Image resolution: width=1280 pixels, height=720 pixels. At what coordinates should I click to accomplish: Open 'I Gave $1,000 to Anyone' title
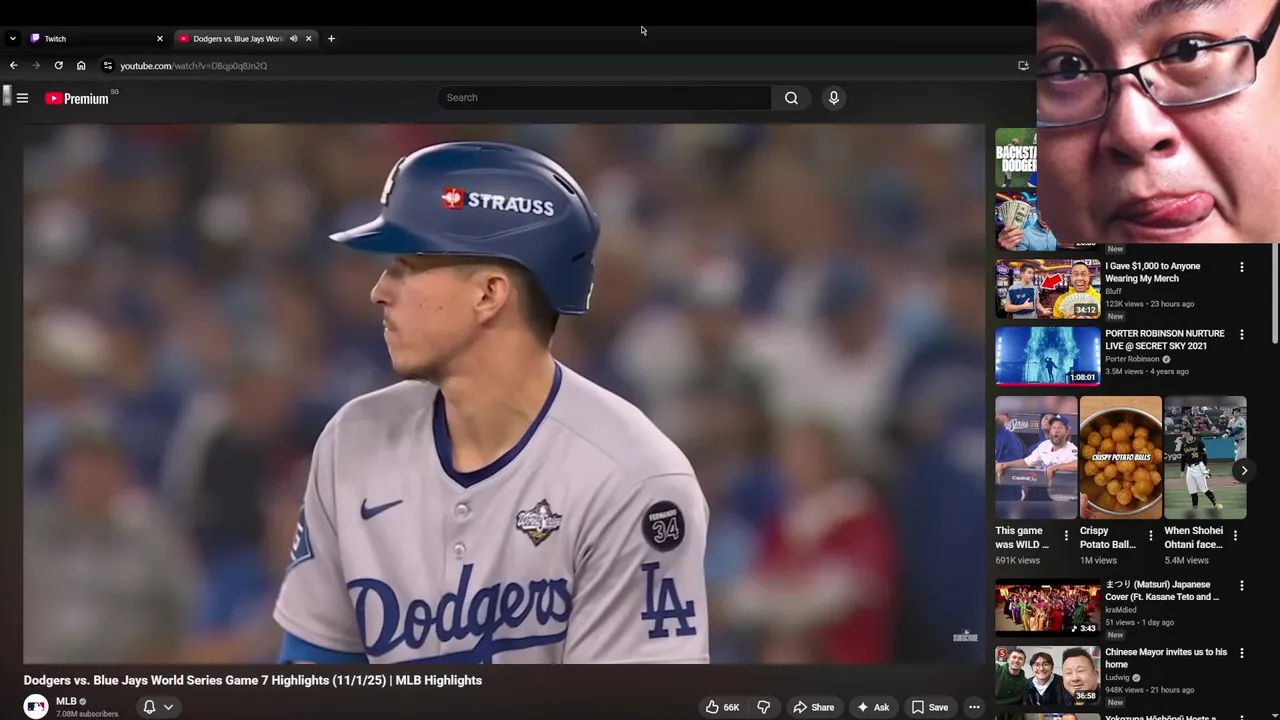tap(1153, 272)
